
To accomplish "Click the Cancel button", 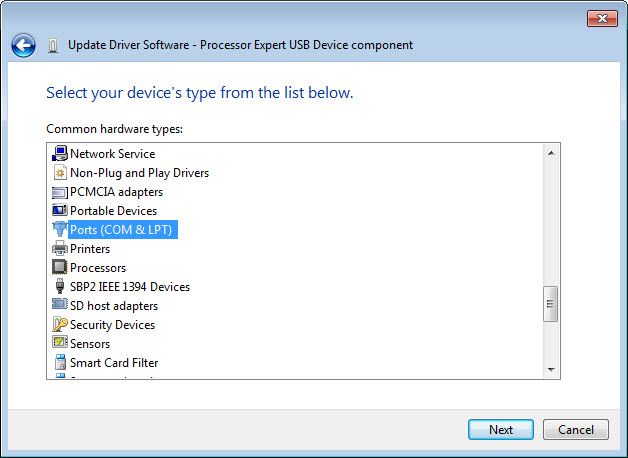I will [576, 430].
